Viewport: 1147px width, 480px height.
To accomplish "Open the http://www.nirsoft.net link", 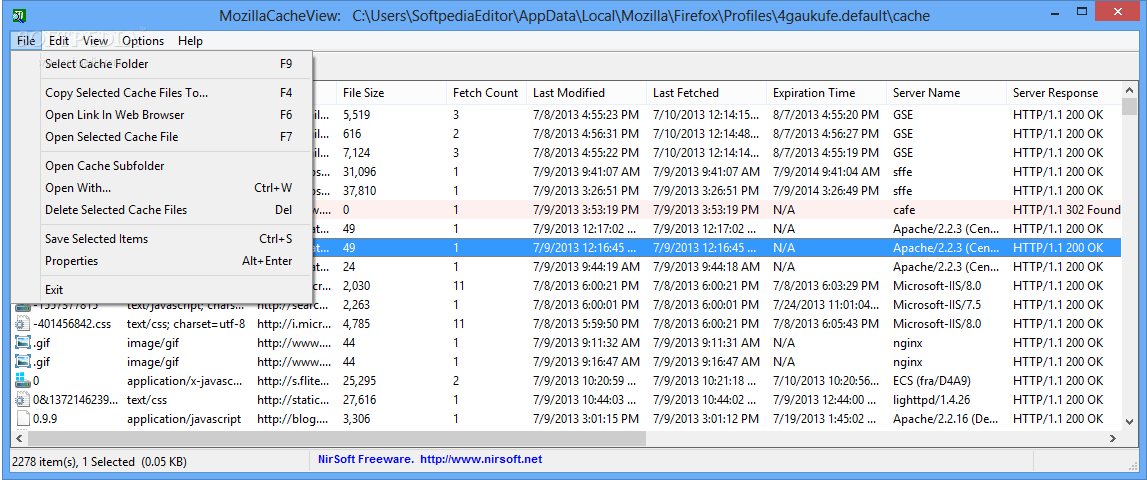I will point(481,460).
